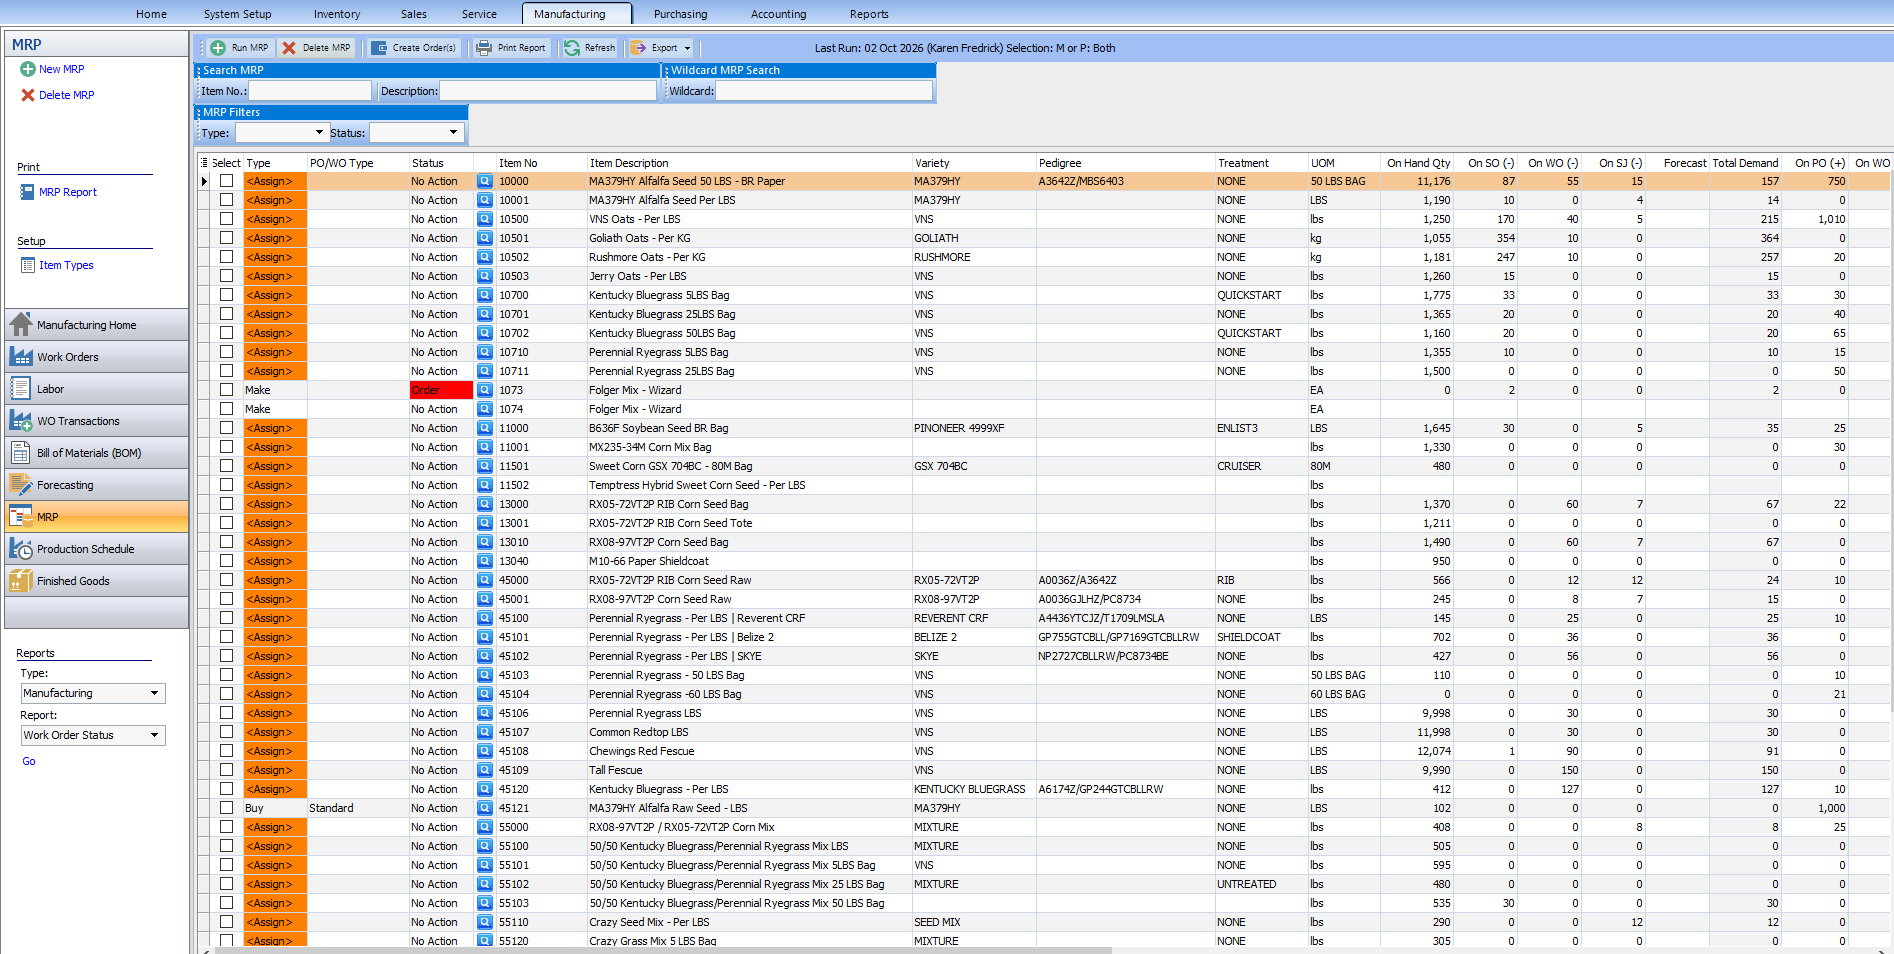The width and height of the screenshot is (1894, 954).
Task: Open Bill of Materials (BOM)
Action: coord(96,453)
